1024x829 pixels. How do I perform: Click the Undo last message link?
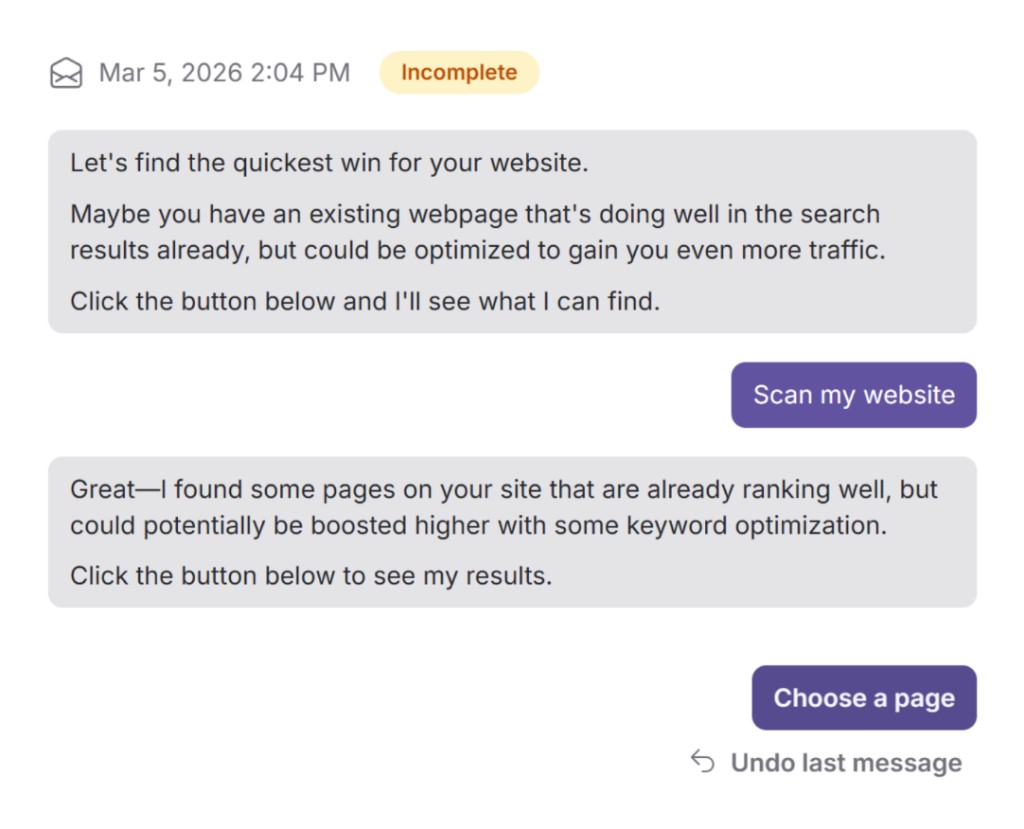coord(845,763)
